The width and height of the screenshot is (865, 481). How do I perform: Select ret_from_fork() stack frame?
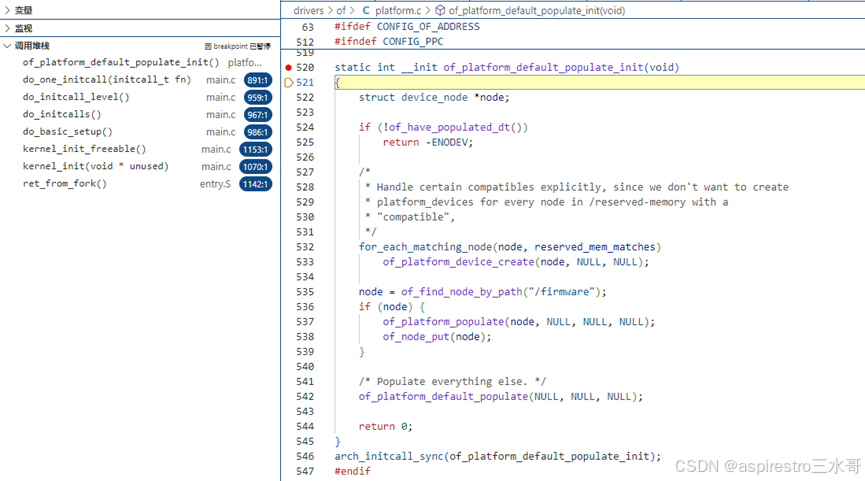click(140, 184)
